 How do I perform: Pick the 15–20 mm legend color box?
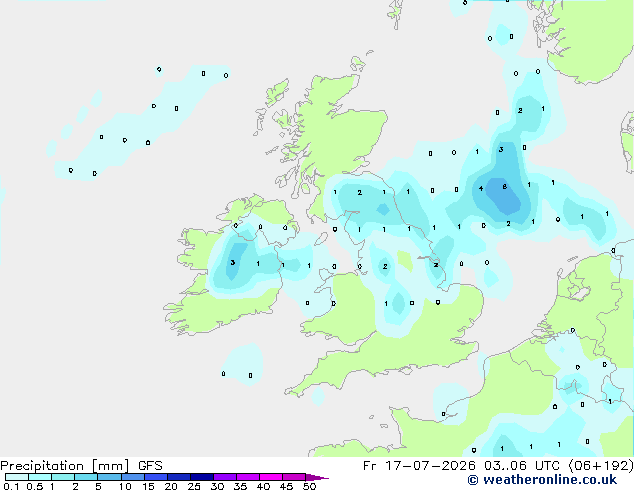(x=156, y=477)
